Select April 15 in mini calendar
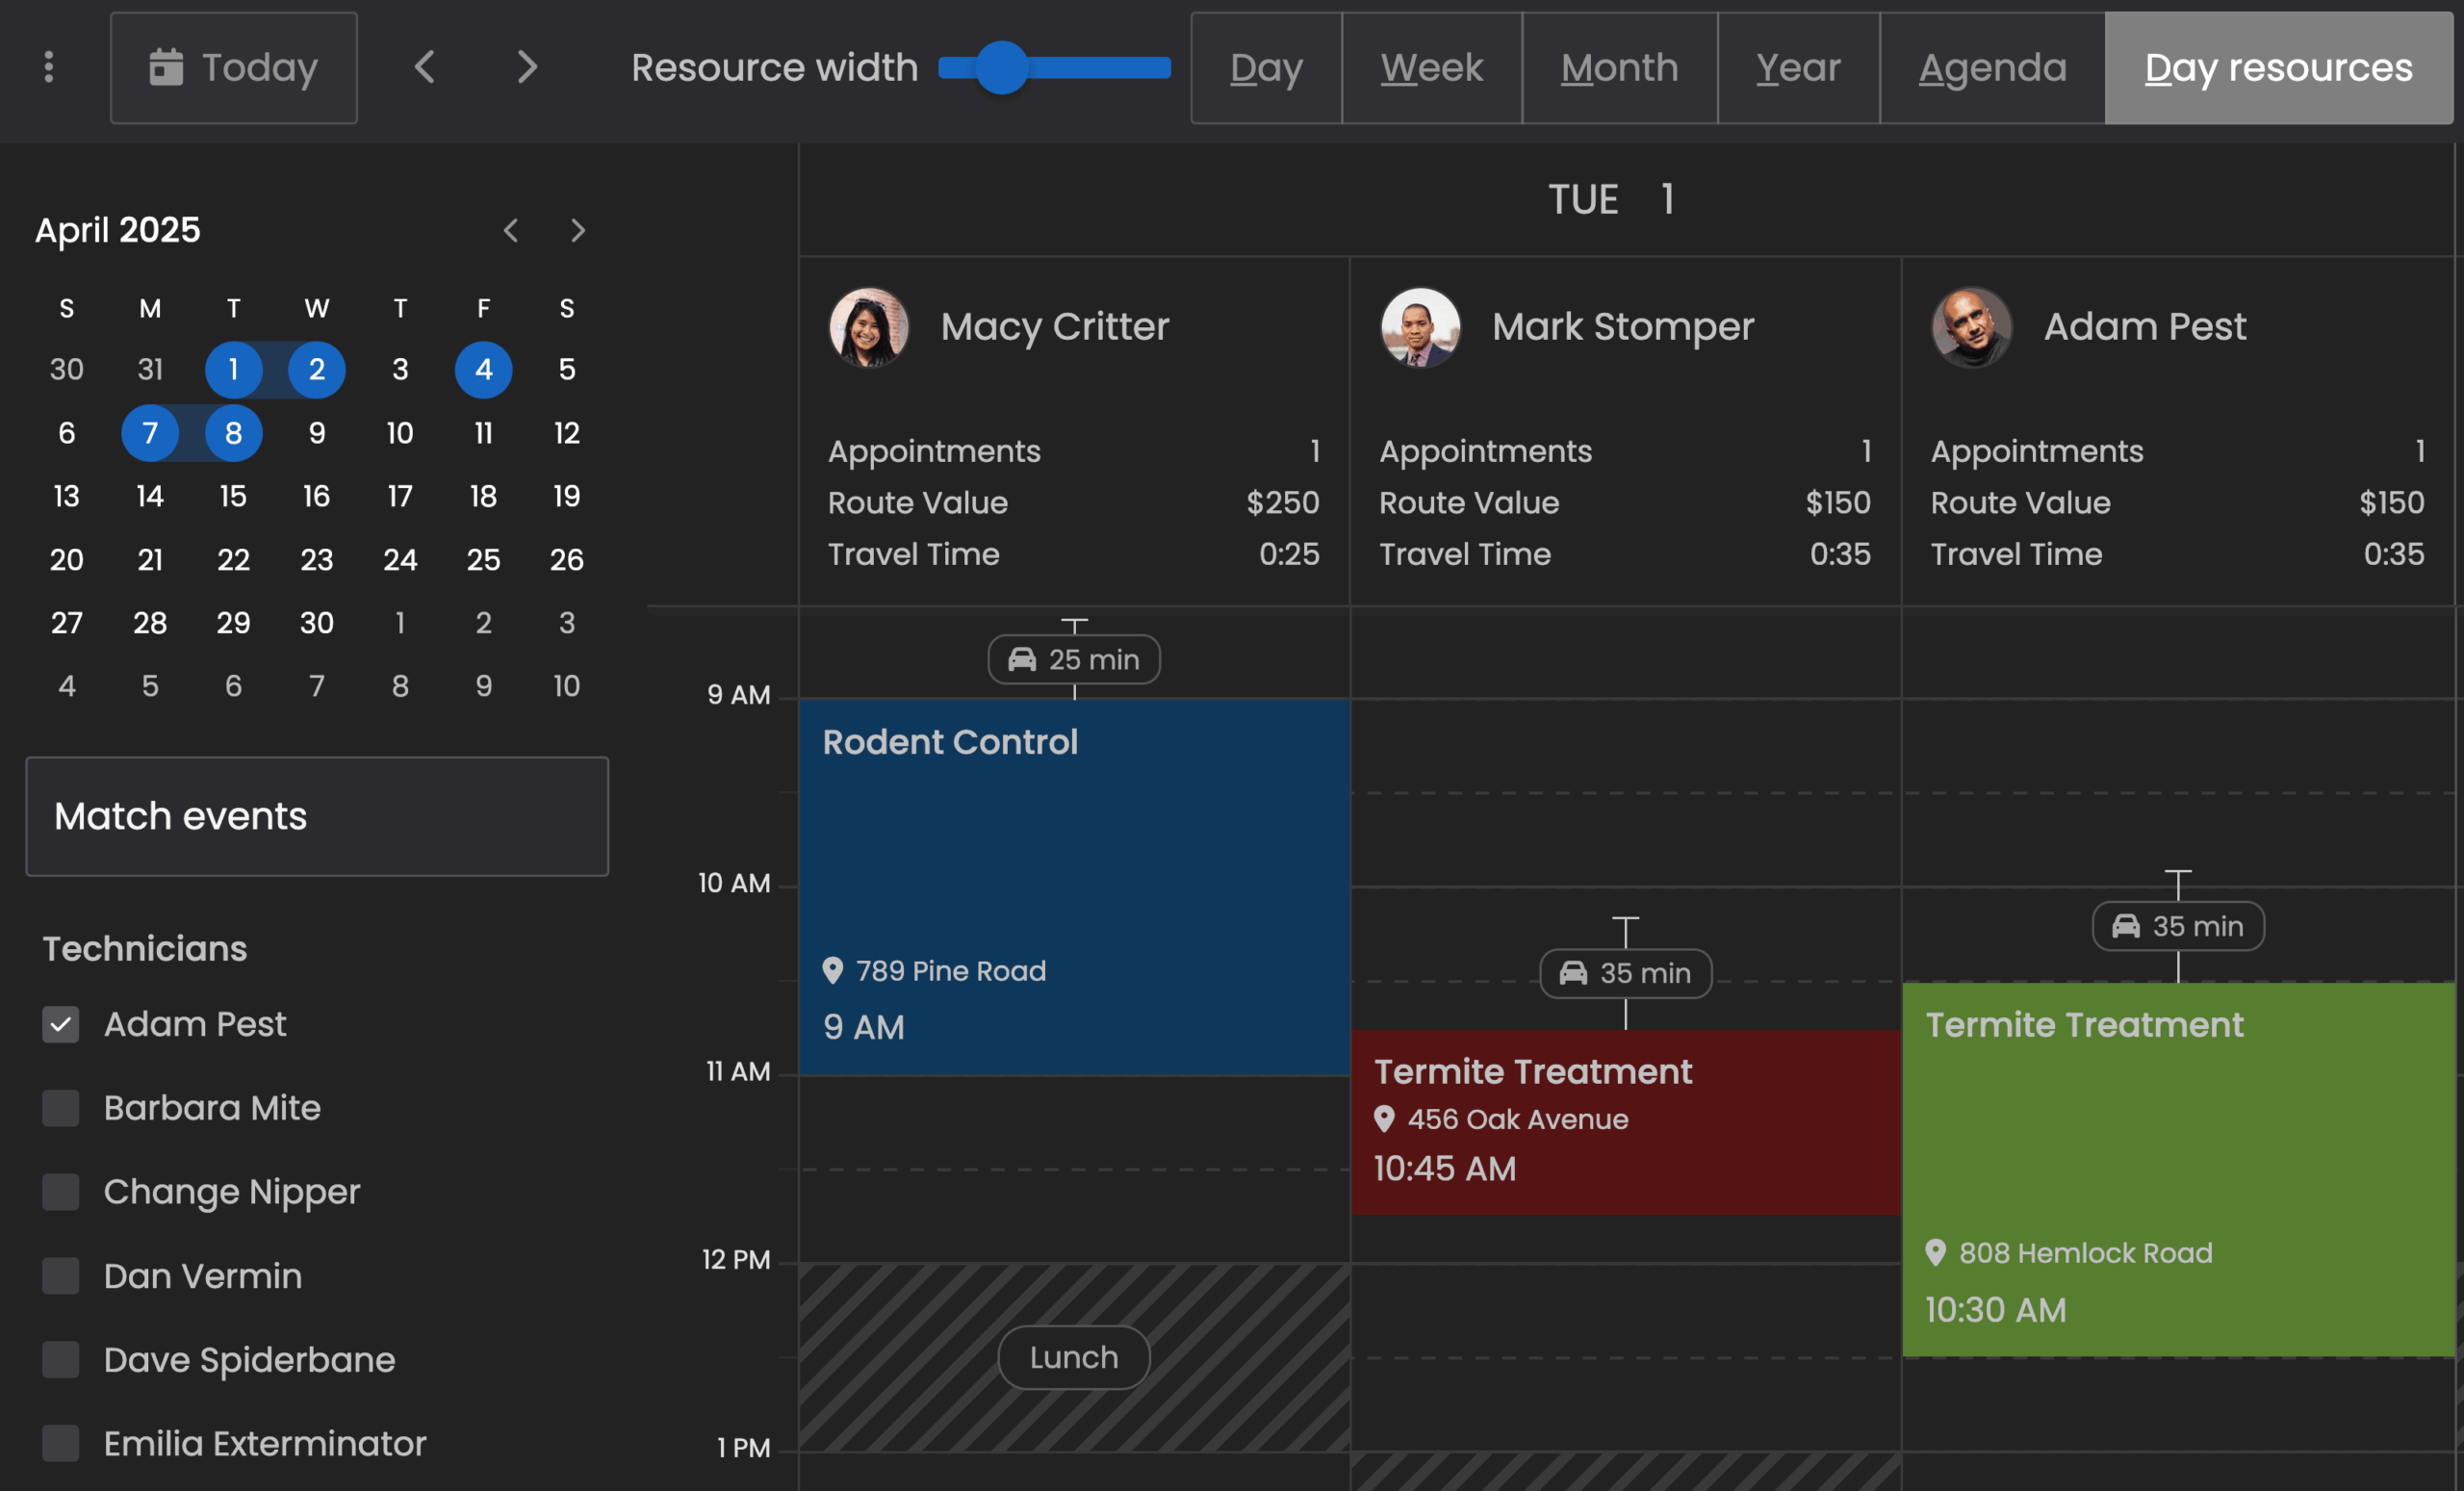 pos(233,496)
